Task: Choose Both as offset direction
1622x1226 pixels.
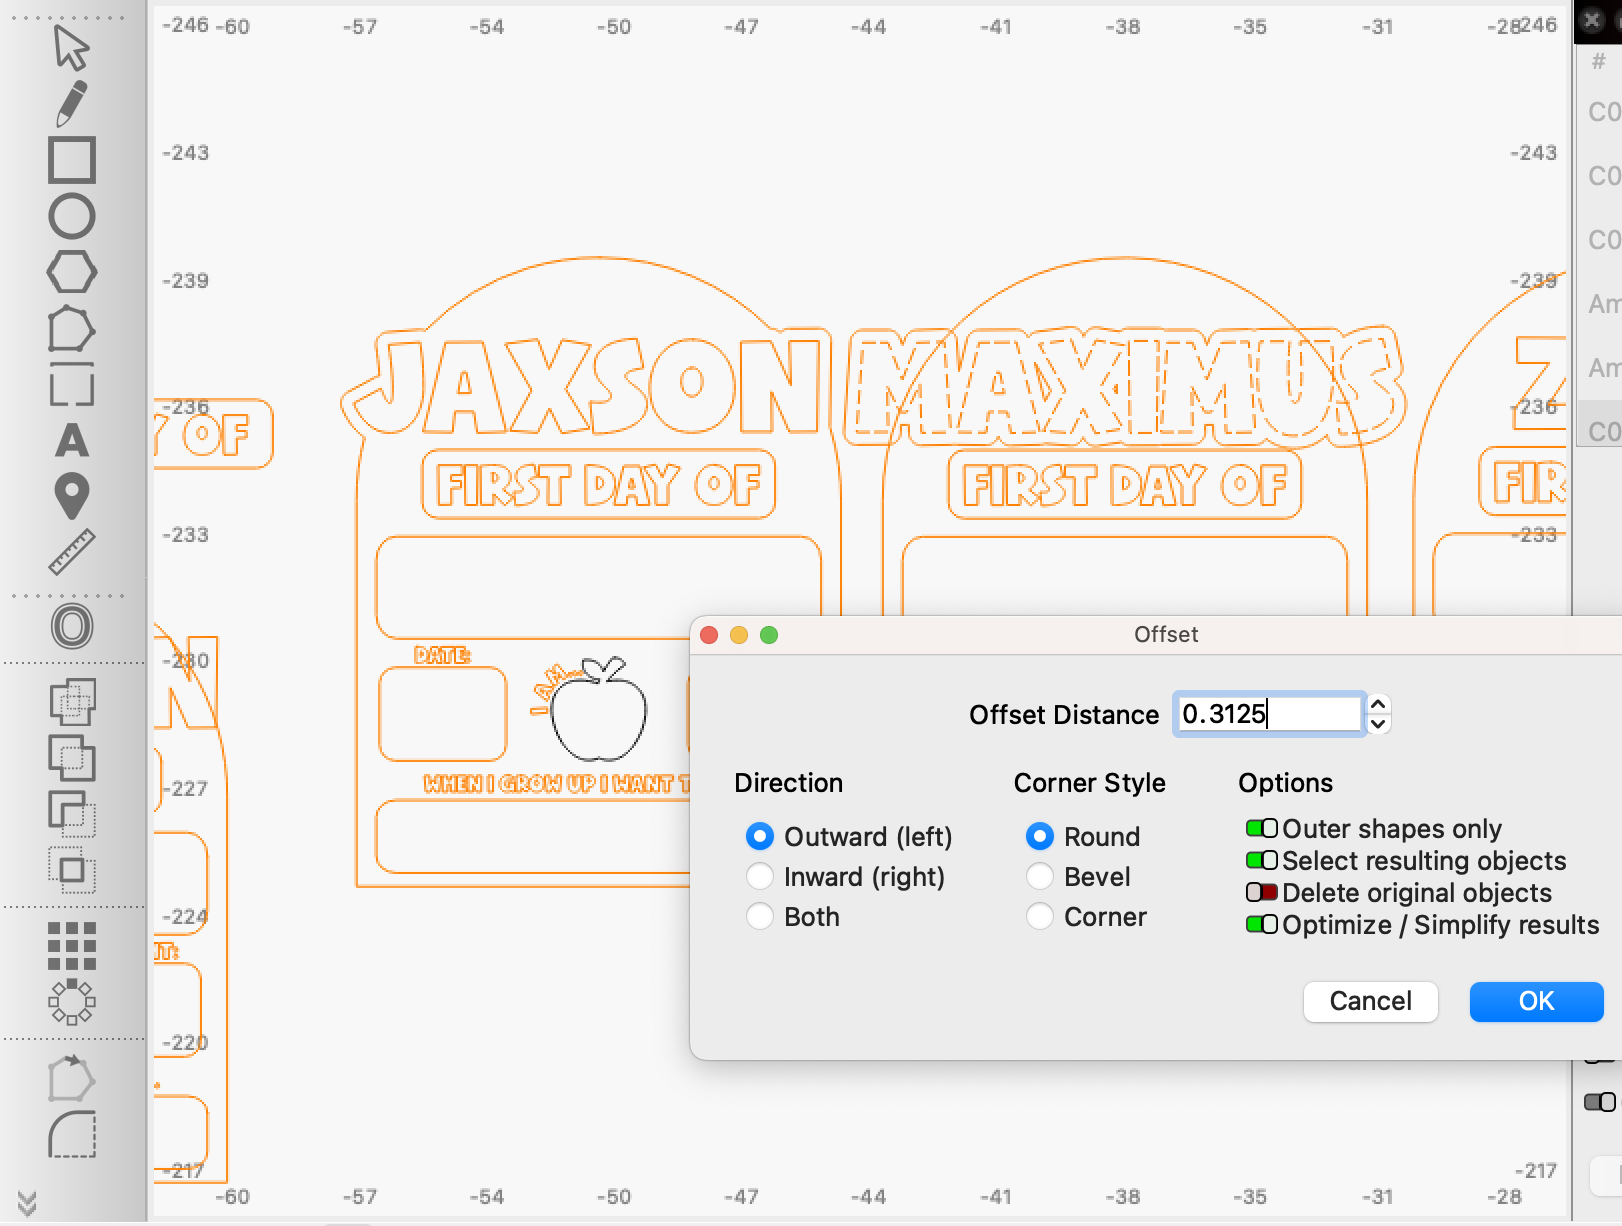Action: [x=760, y=917]
